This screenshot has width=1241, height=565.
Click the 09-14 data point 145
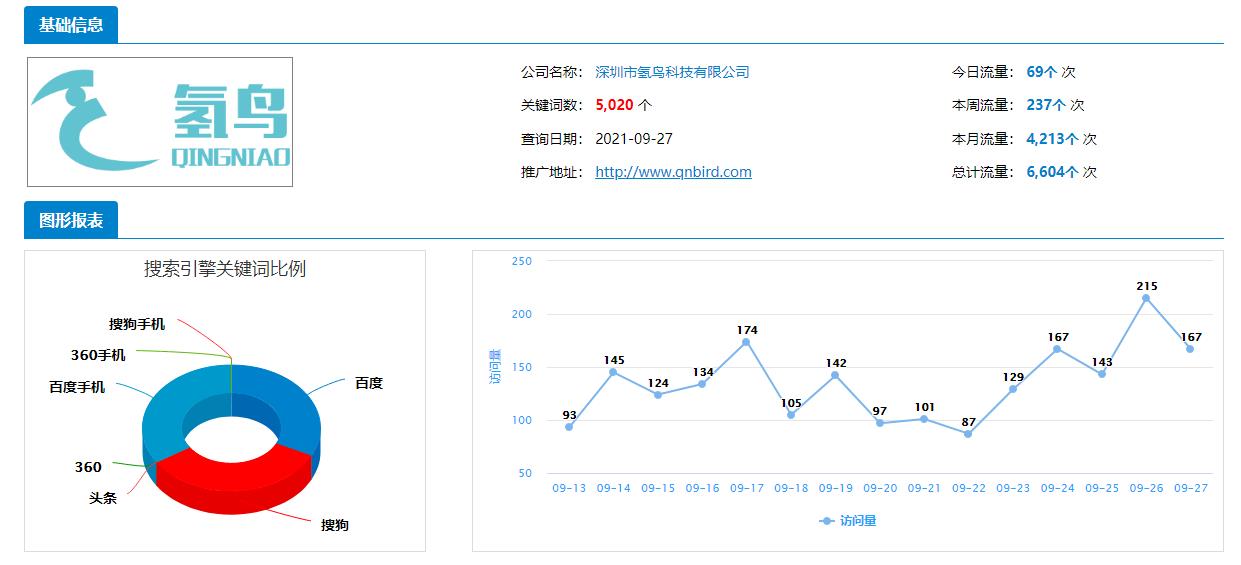point(613,372)
